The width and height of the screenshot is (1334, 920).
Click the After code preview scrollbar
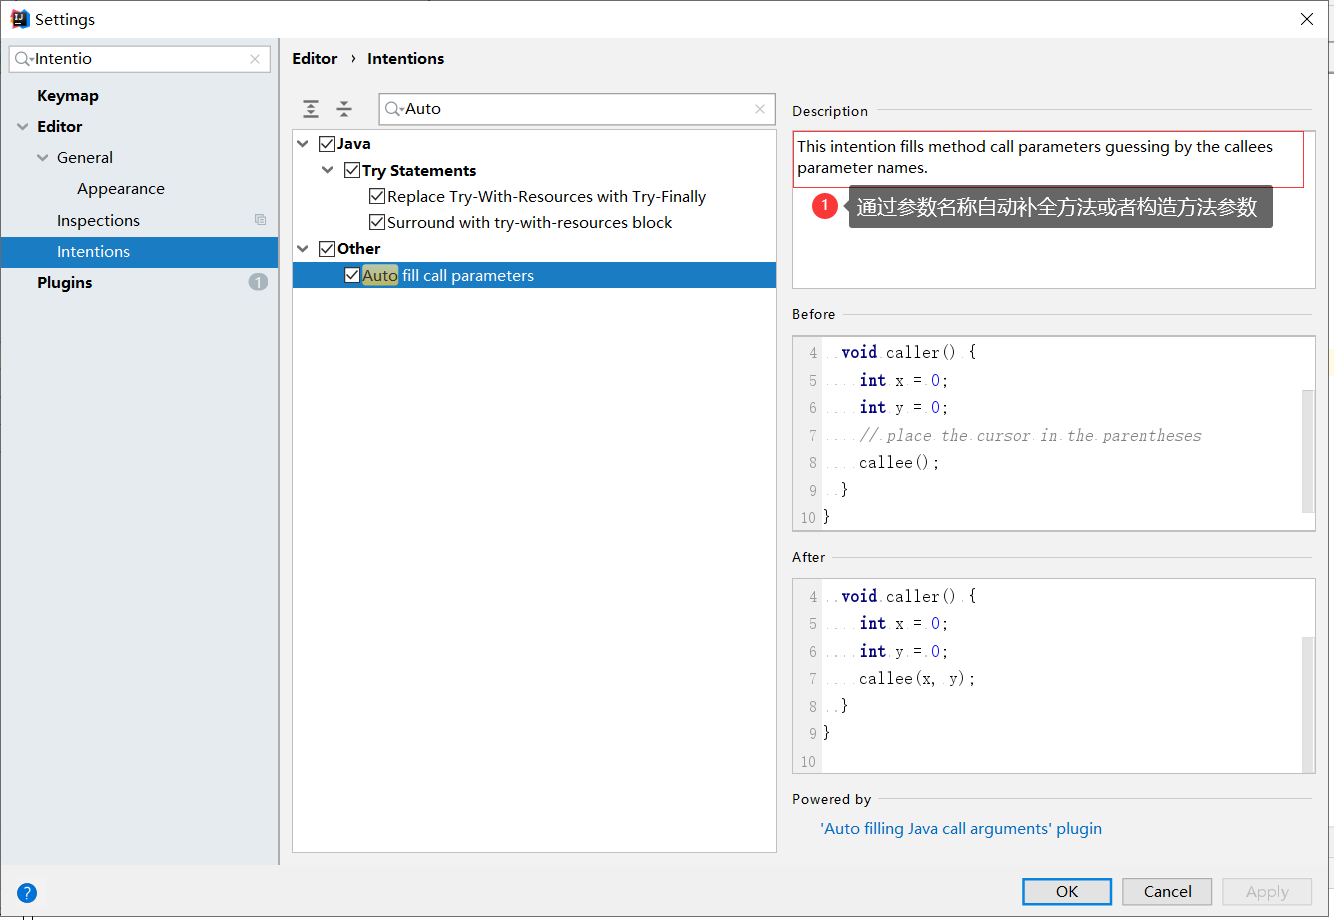point(1308,704)
